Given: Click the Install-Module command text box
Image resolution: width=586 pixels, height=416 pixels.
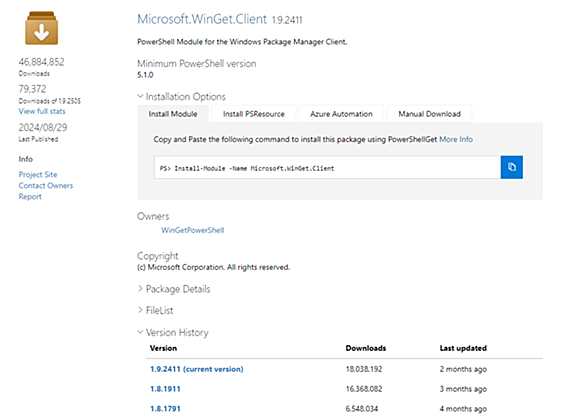Looking at the screenshot, I should tap(327, 167).
